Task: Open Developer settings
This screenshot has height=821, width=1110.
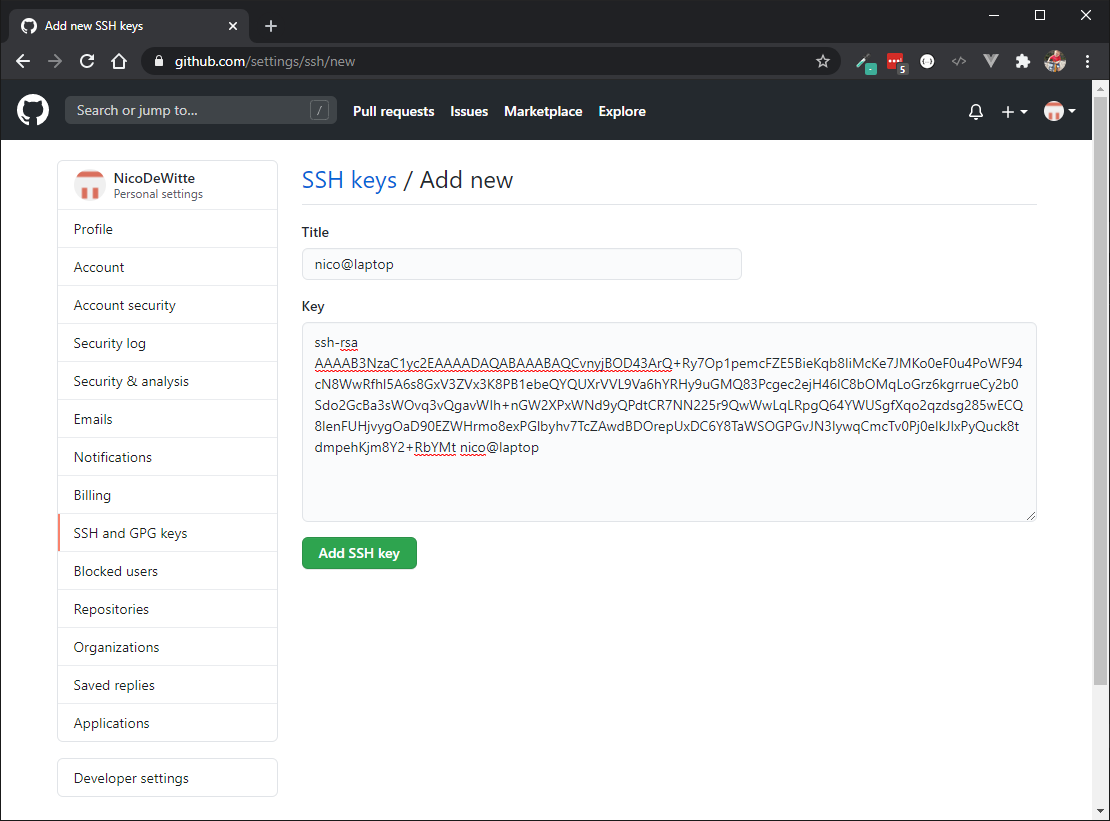Action: point(168,778)
